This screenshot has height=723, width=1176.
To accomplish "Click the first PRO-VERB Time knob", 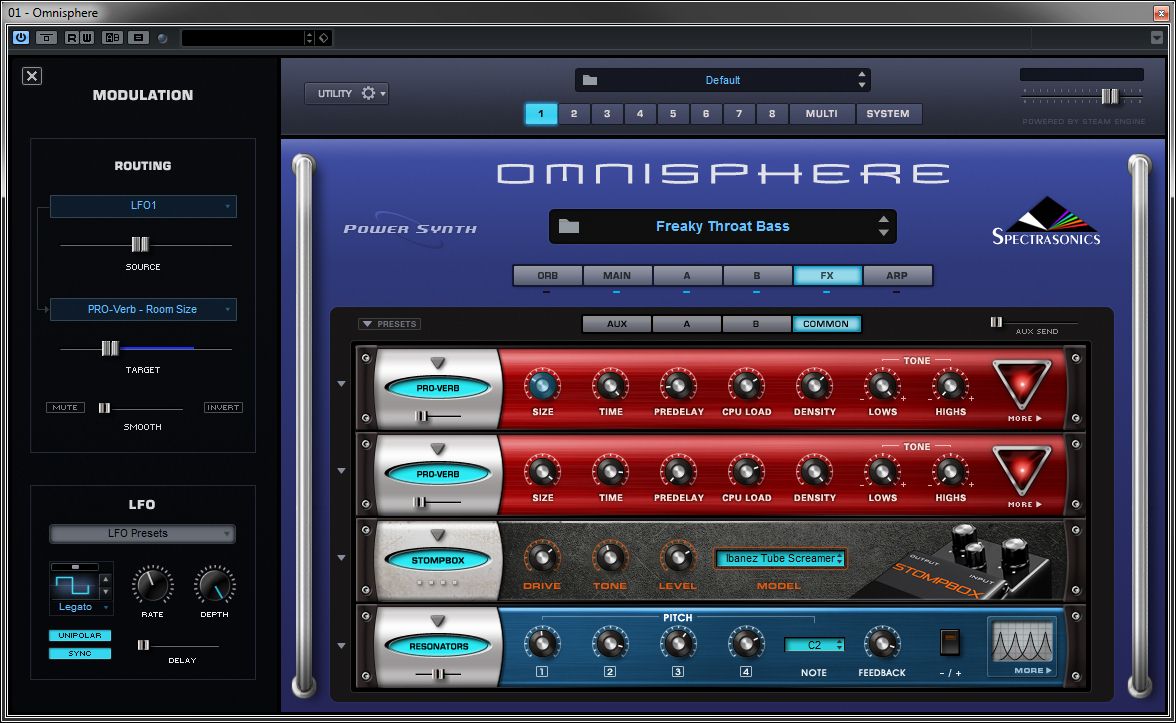I will [x=610, y=386].
